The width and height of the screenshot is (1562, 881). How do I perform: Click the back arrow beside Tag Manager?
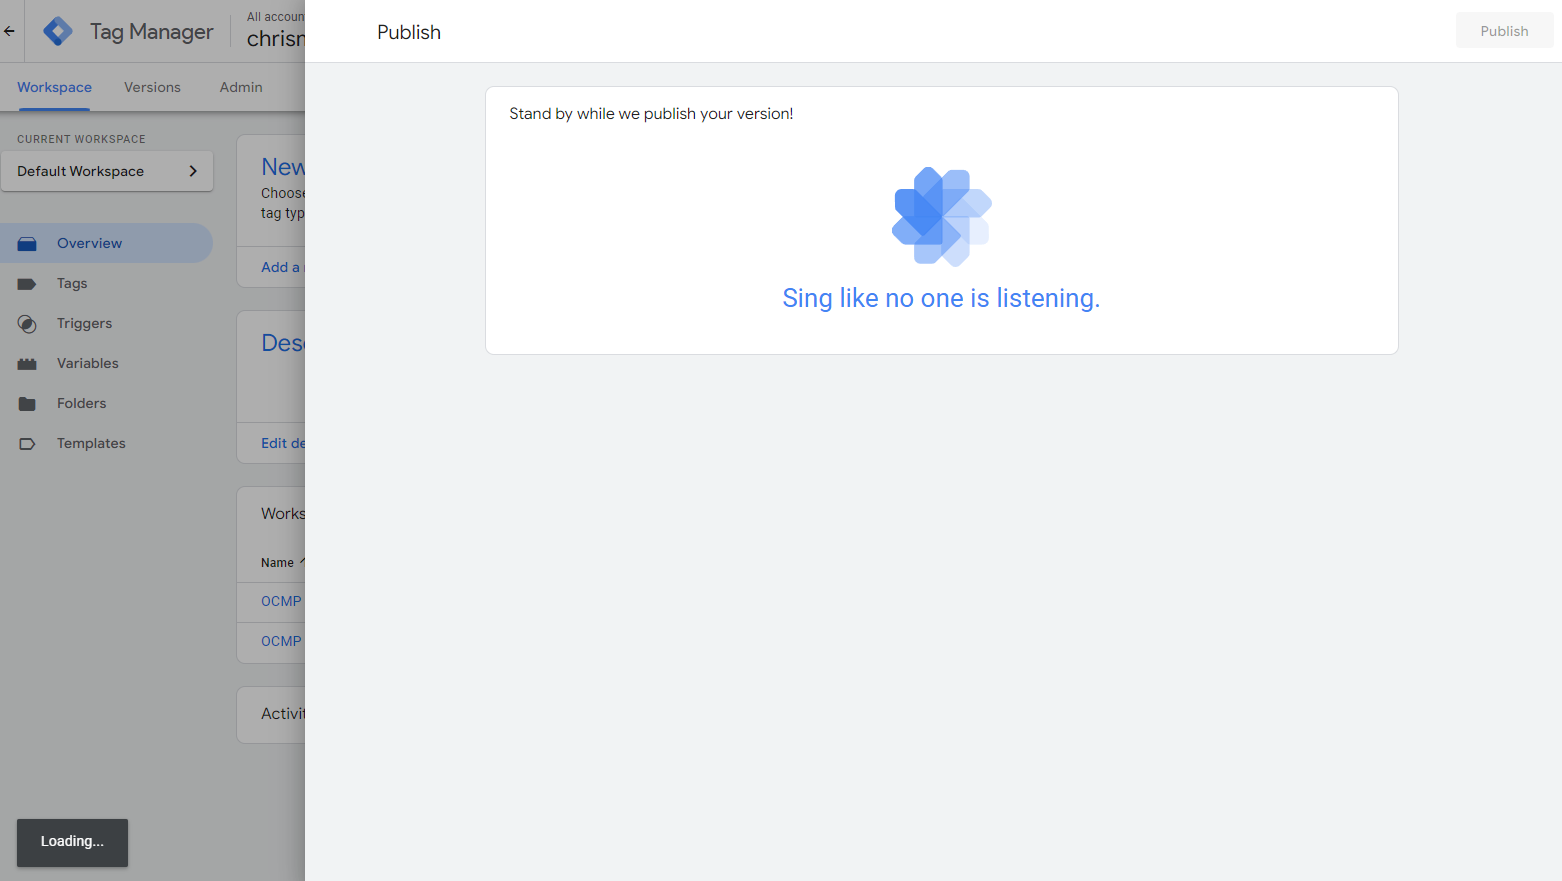(x=9, y=31)
